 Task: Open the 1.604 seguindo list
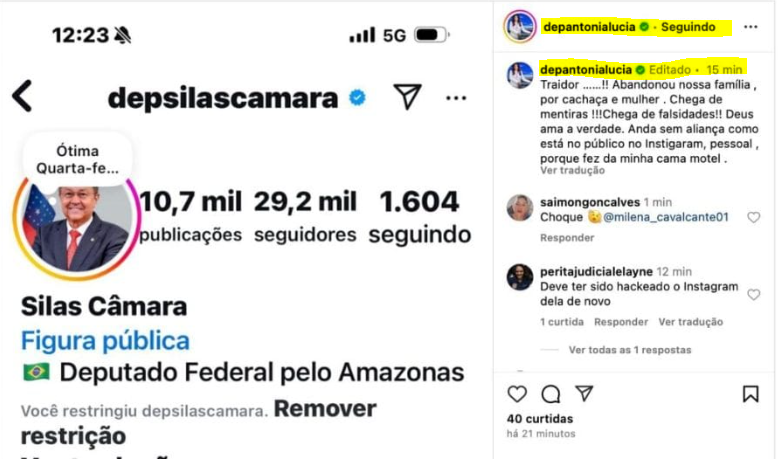[420, 216]
